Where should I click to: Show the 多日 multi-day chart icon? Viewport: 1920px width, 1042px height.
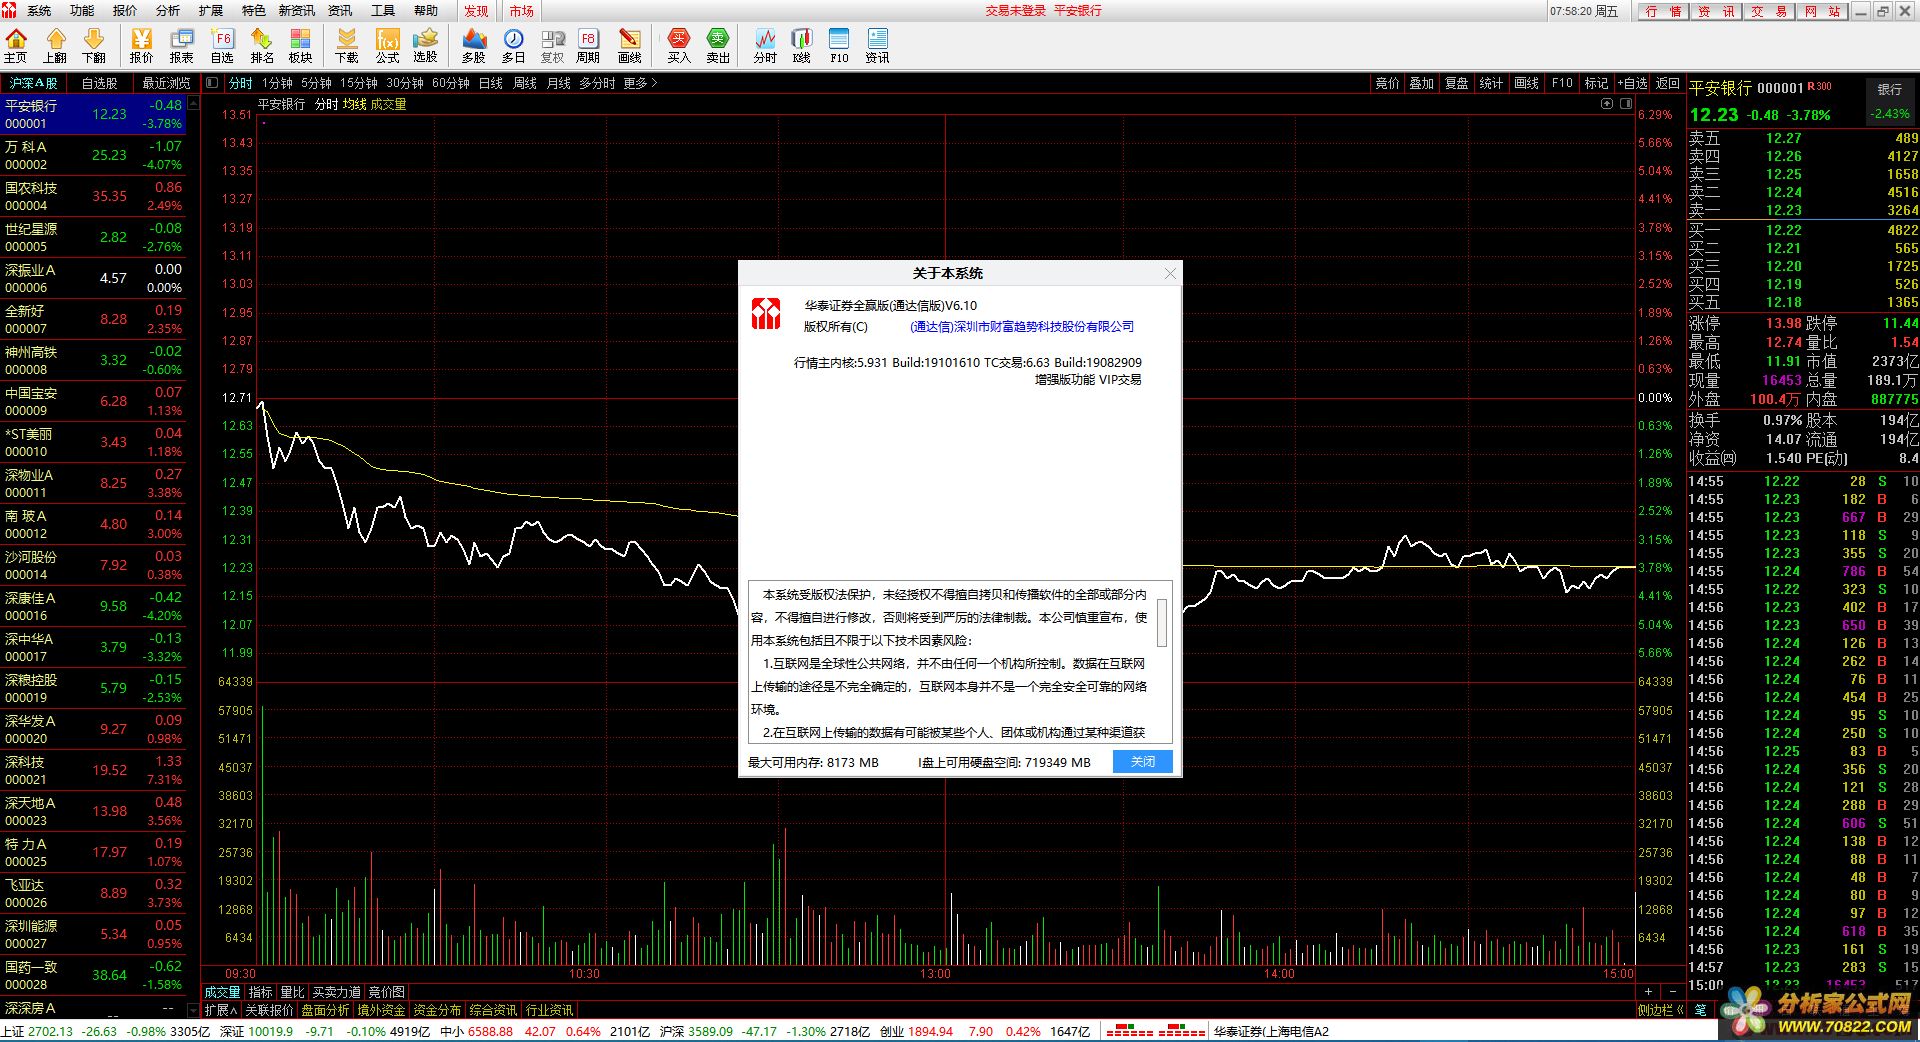(x=514, y=46)
